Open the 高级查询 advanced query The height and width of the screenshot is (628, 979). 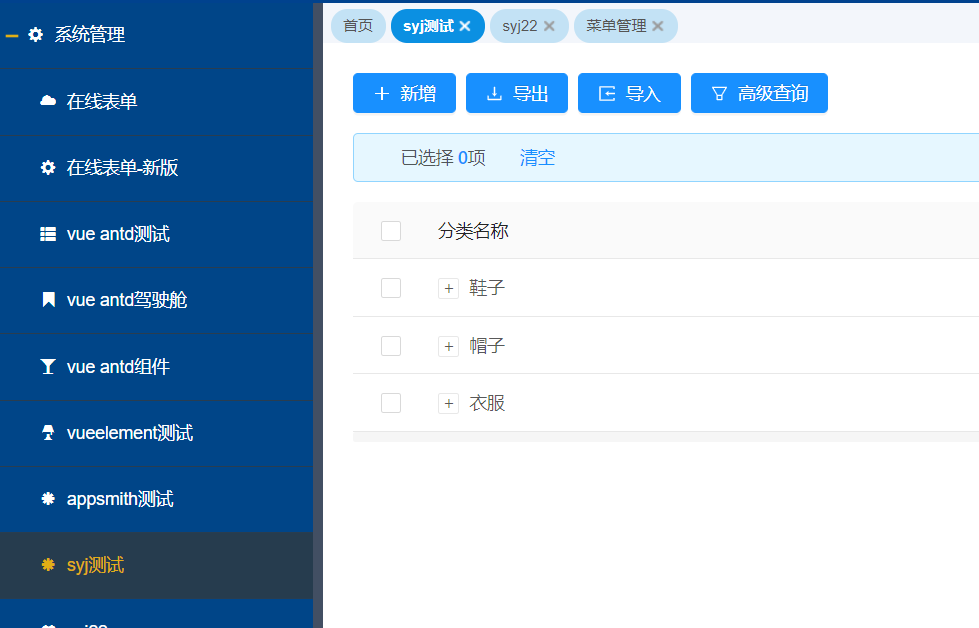coord(759,93)
